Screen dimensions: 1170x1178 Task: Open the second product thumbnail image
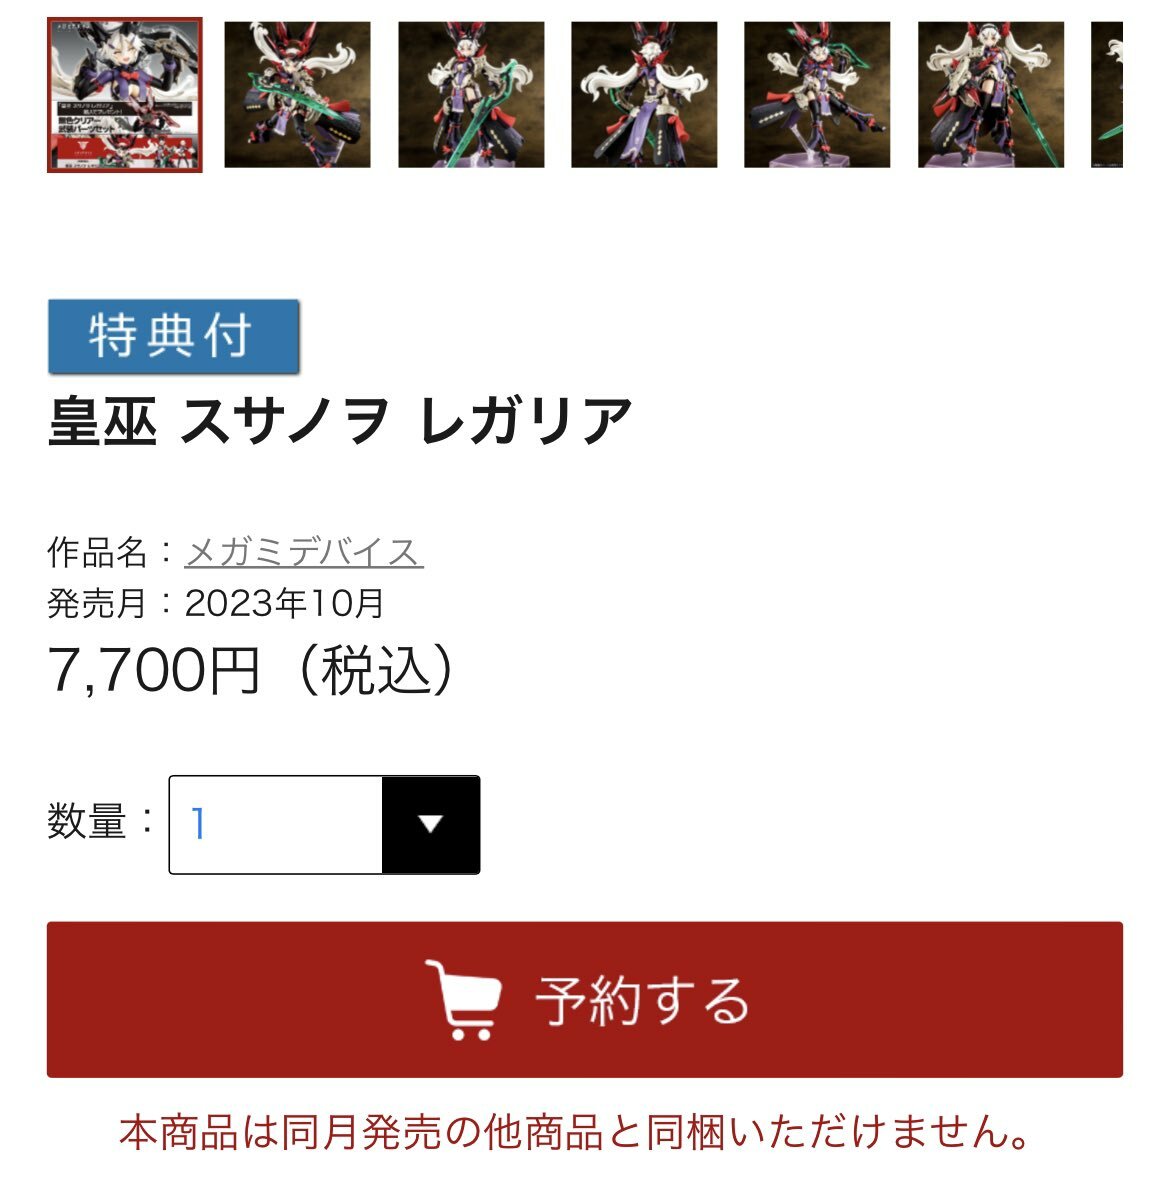298,95
